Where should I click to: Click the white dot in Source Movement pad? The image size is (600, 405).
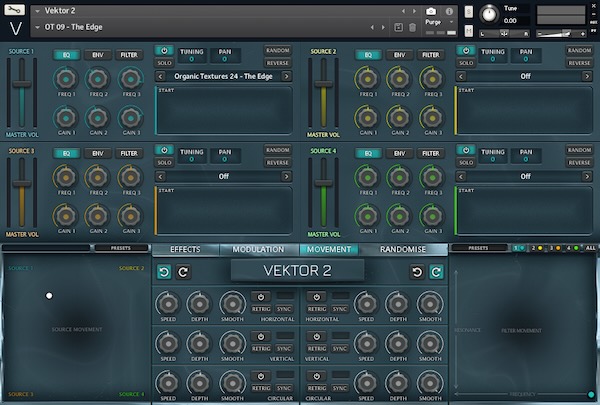click(49, 295)
